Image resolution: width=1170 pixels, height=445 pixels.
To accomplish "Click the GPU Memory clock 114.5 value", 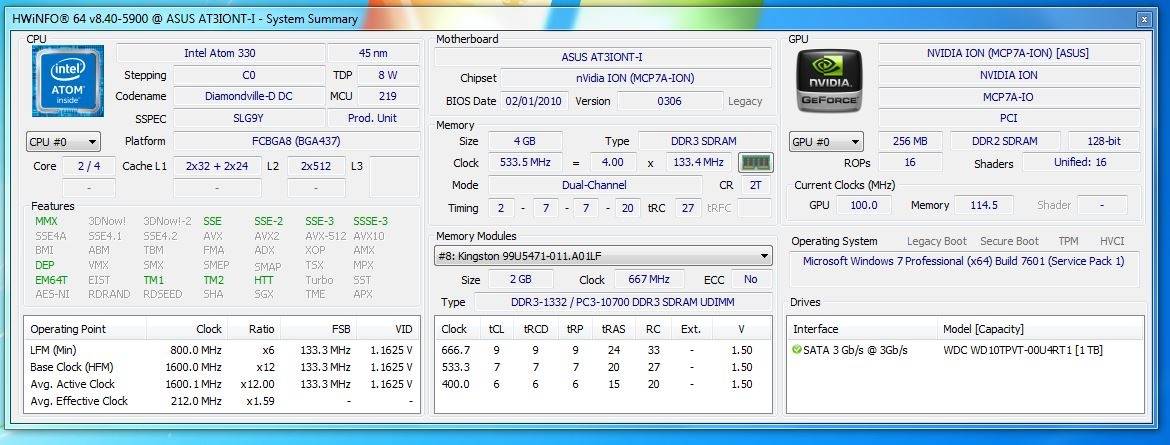I will [984, 205].
